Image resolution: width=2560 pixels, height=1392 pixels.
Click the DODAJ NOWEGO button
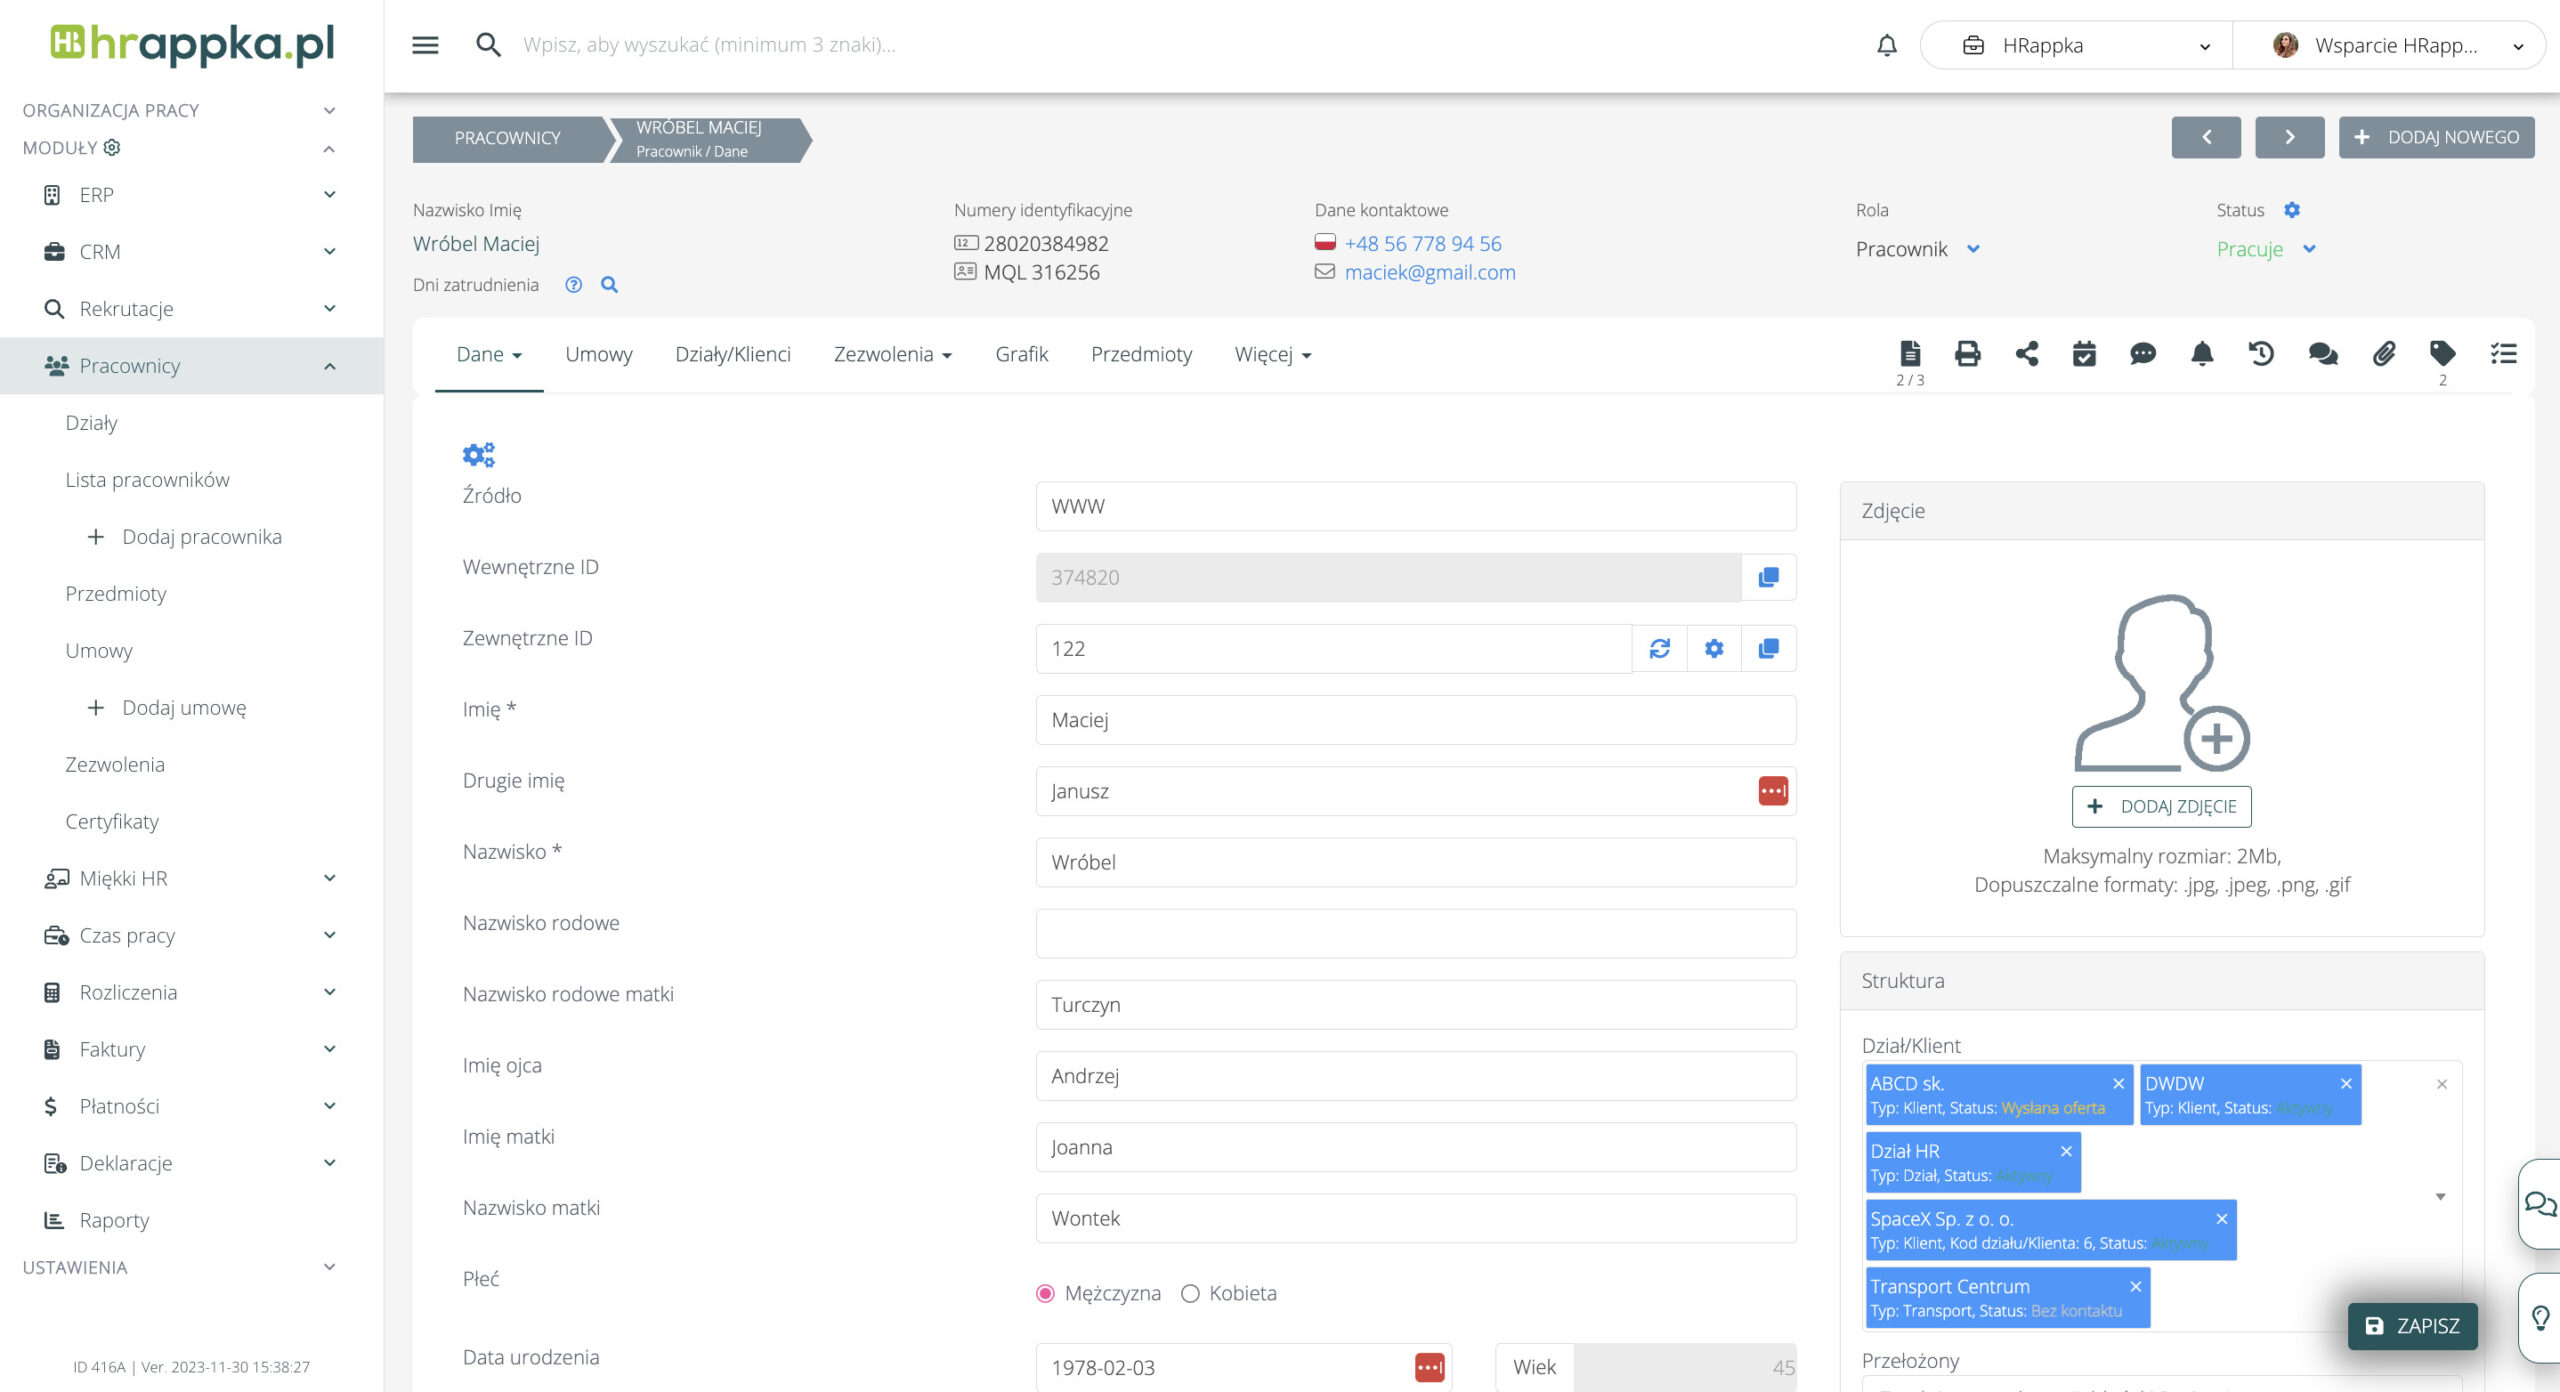[2436, 137]
